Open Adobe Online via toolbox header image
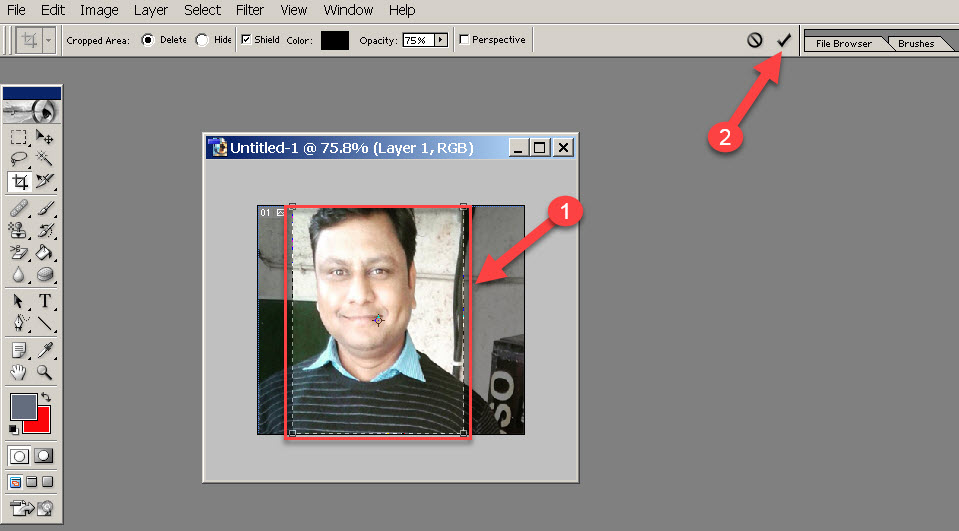Screen dimensions: 959x531 tap(32, 111)
